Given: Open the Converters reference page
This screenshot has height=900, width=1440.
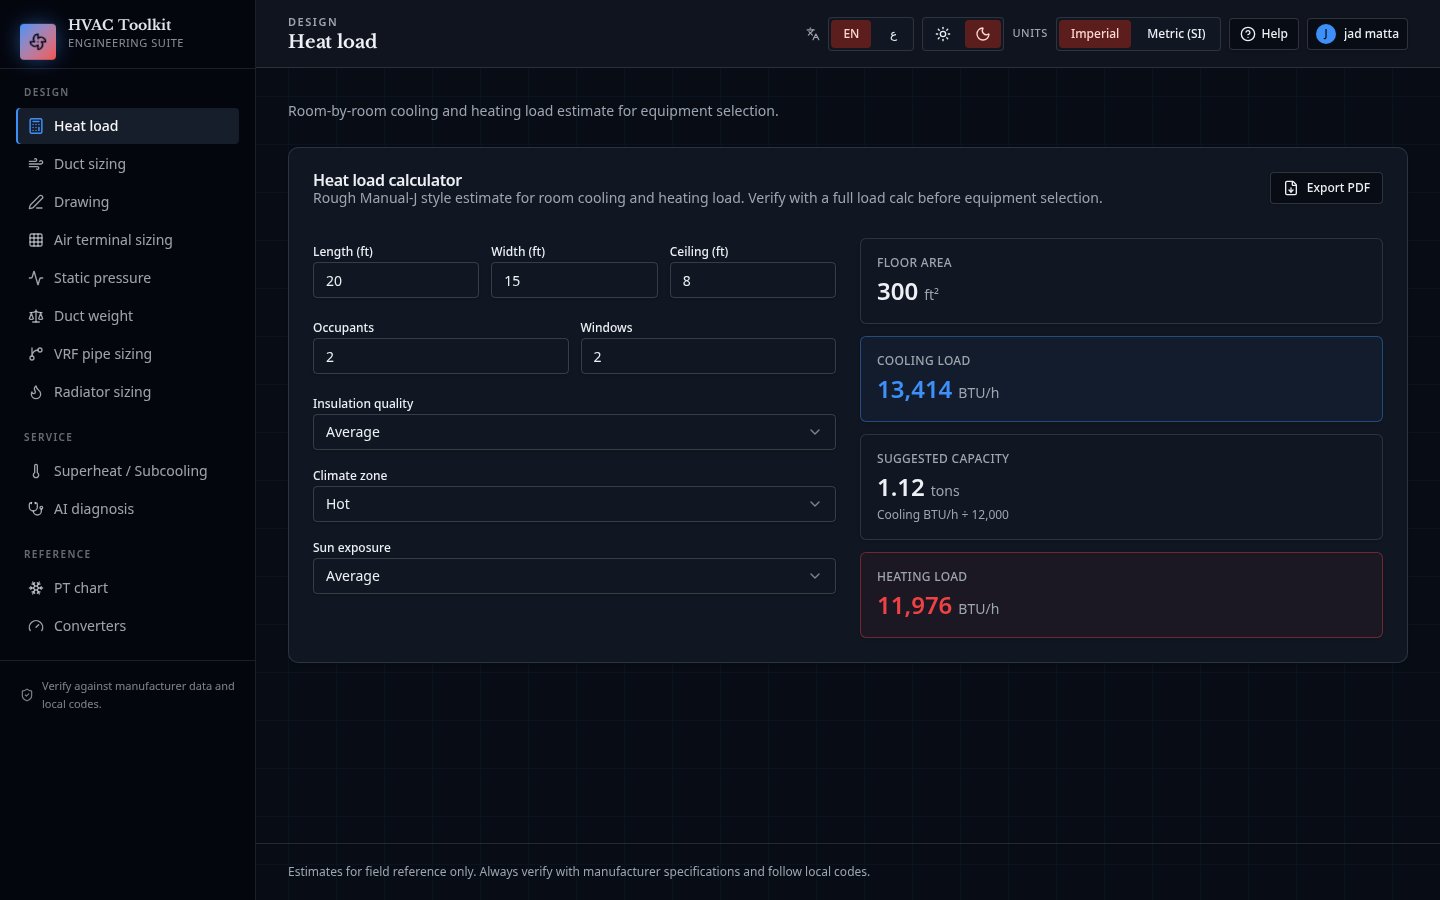Looking at the screenshot, I should [x=128, y=626].
